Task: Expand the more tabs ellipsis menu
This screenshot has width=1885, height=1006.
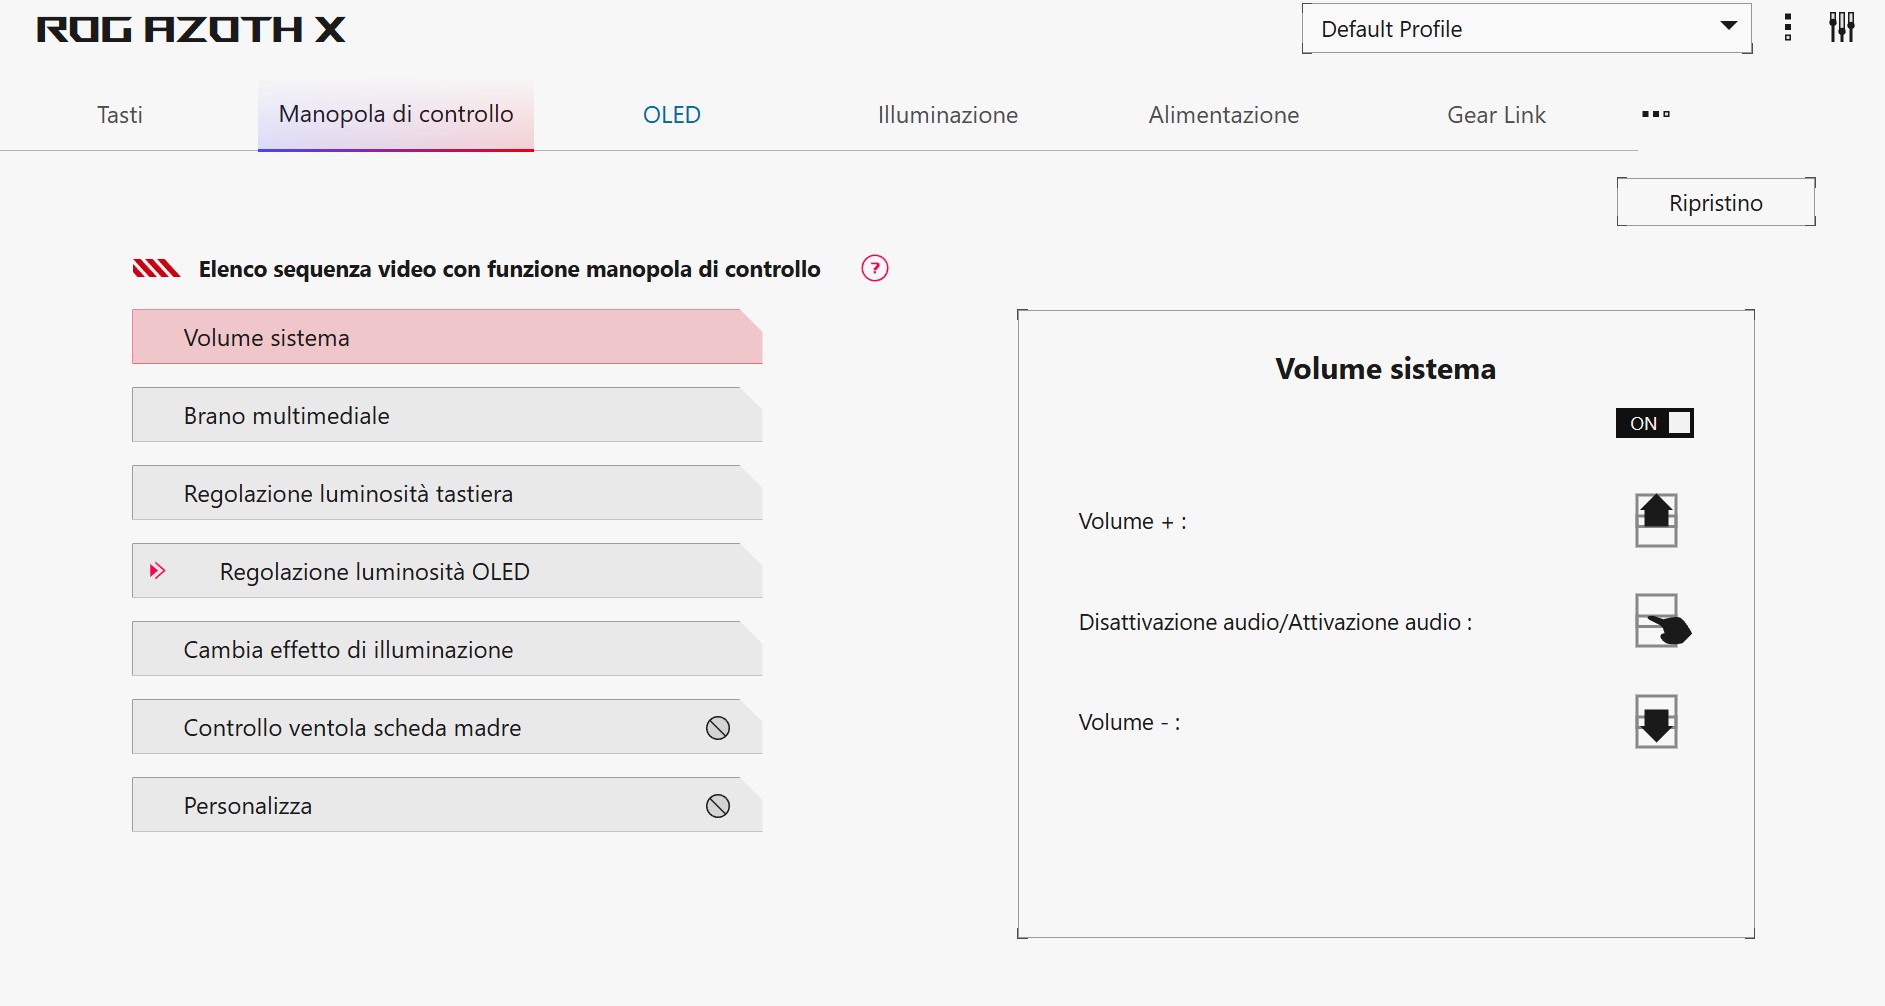Action: (1656, 114)
